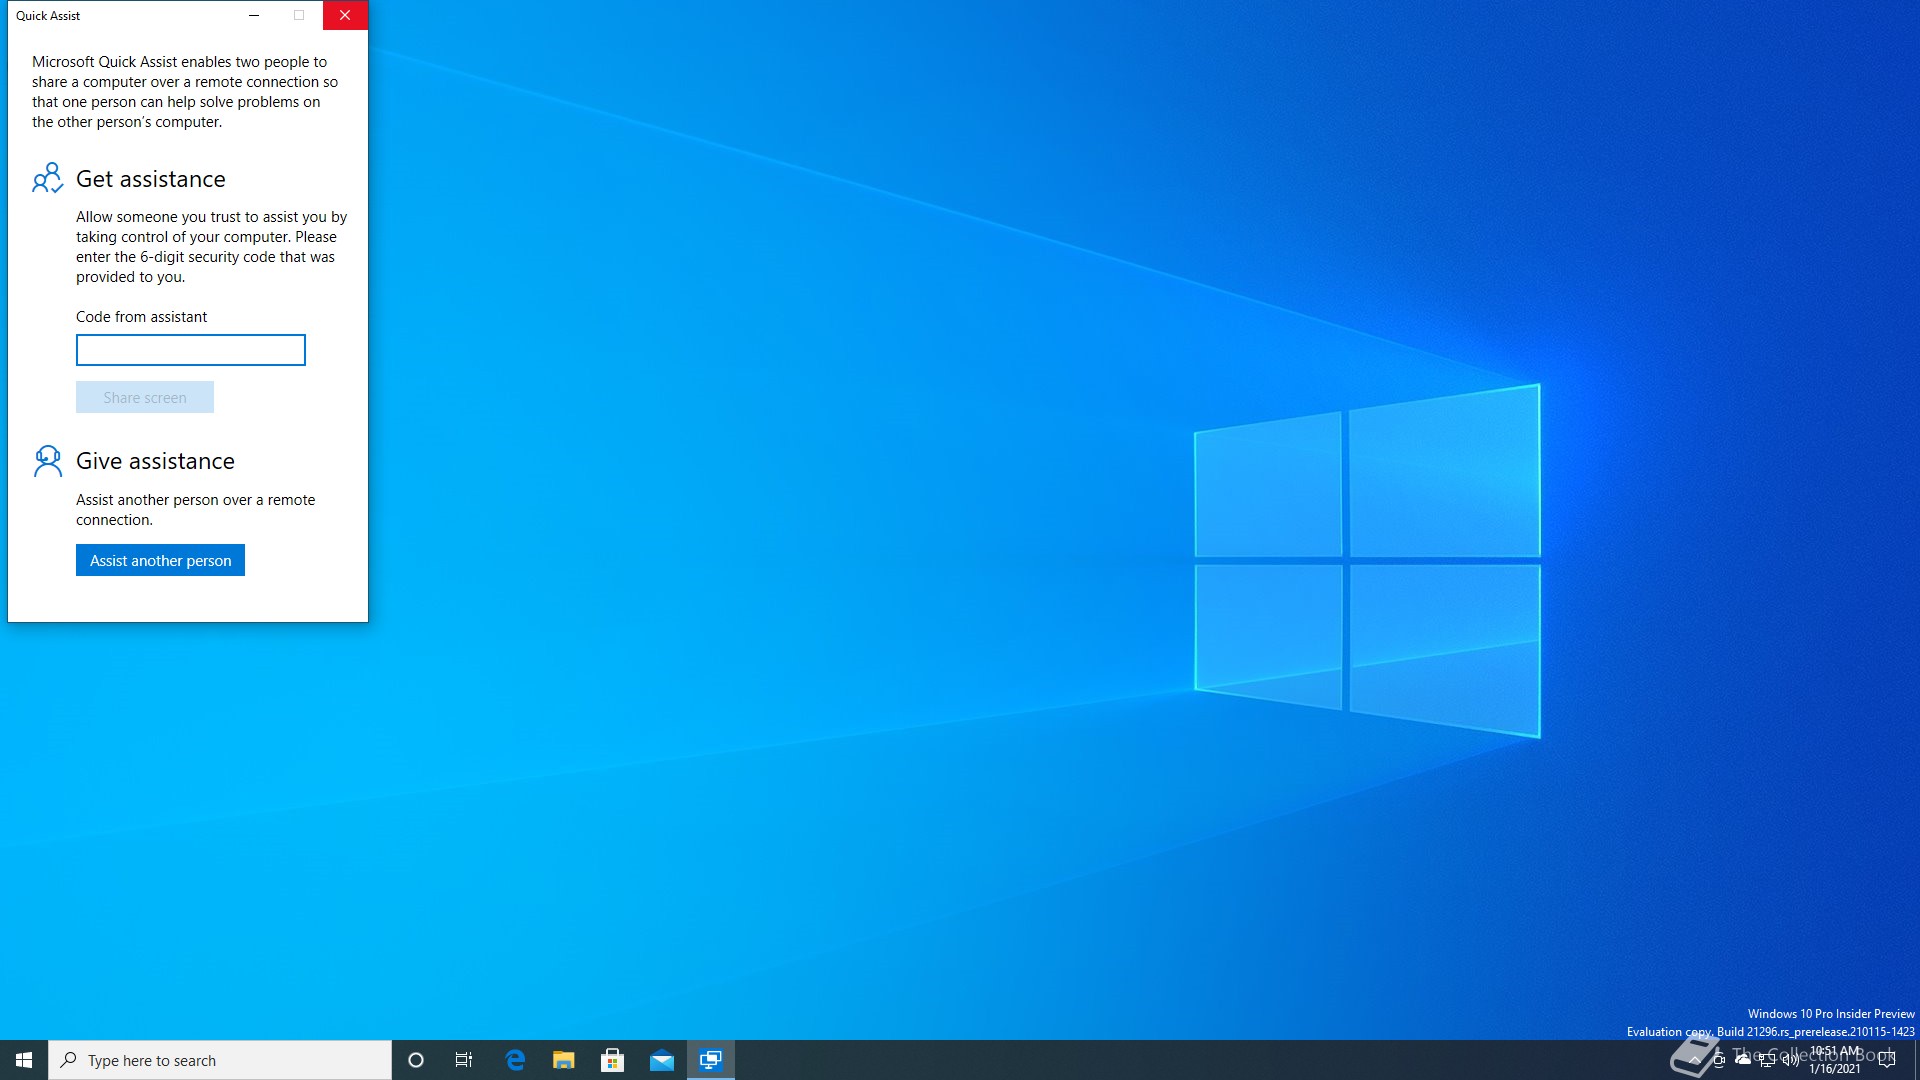The image size is (1920, 1080).
Task: Open File Explorer from the taskbar
Action: click(x=564, y=1060)
